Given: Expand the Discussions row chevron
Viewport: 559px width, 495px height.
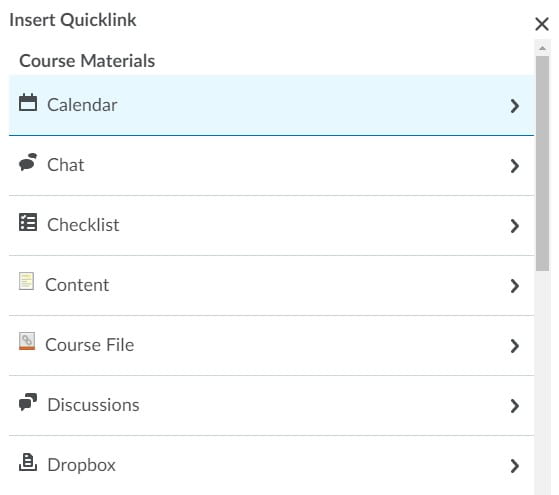Looking at the screenshot, I should tap(514, 405).
